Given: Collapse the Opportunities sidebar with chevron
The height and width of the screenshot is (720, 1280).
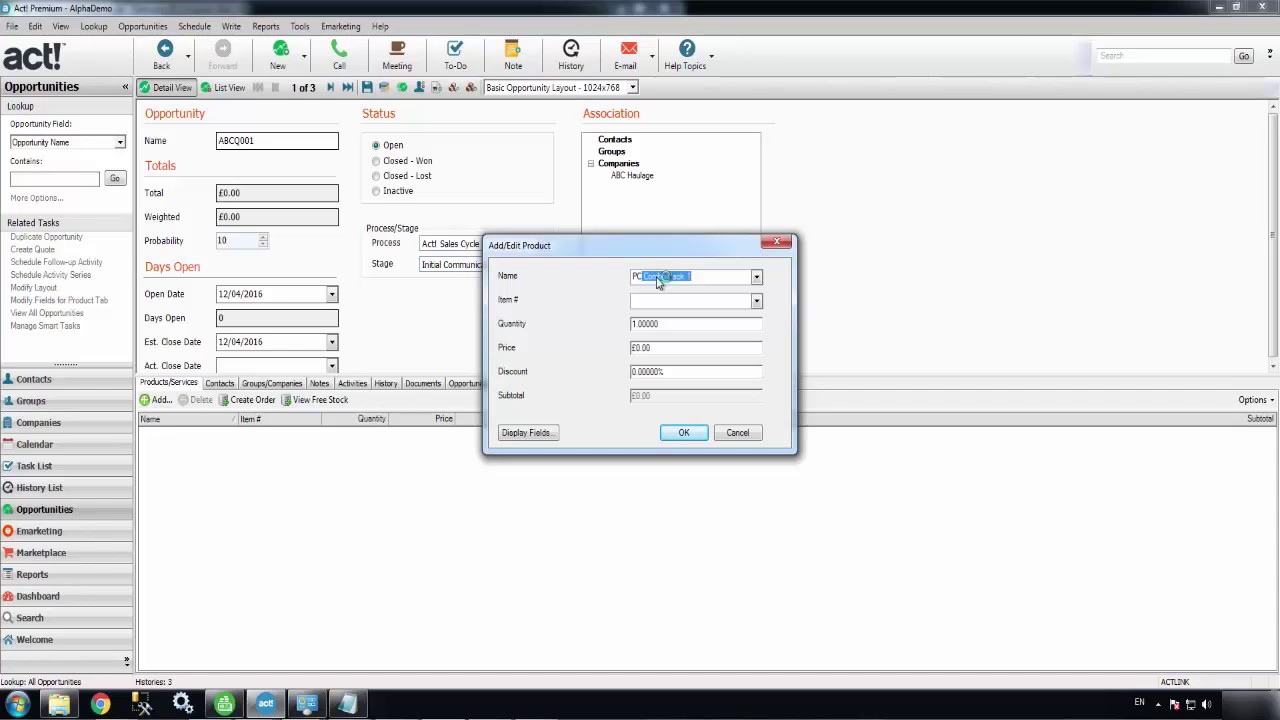Looking at the screenshot, I should tap(125, 87).
